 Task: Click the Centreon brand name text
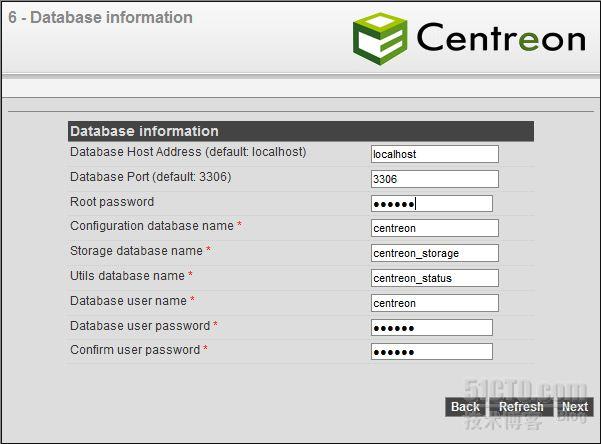coord(500,38)
